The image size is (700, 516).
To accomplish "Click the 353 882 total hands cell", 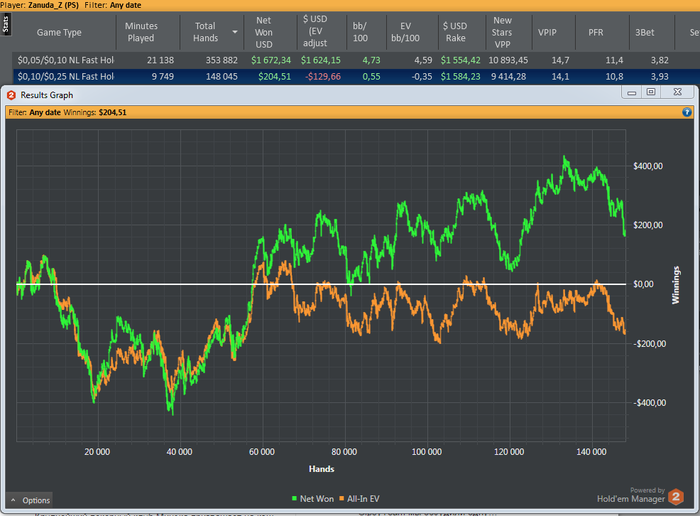I will click(x=222, y=60).
